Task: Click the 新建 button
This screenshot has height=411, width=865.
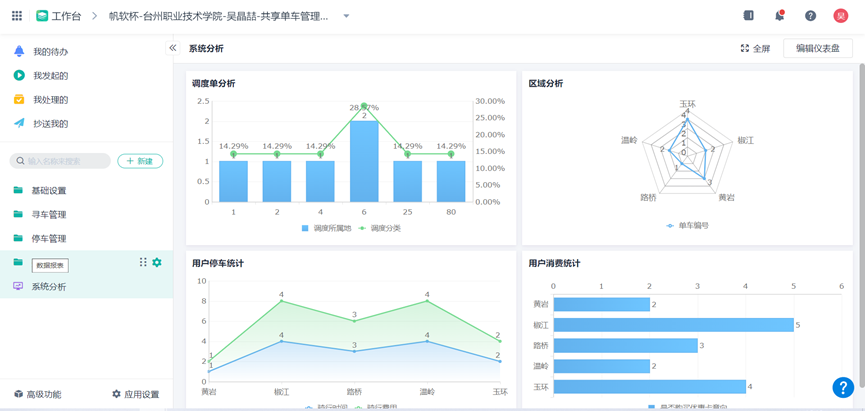Action: pyautogui.click(x=140, y=161)
